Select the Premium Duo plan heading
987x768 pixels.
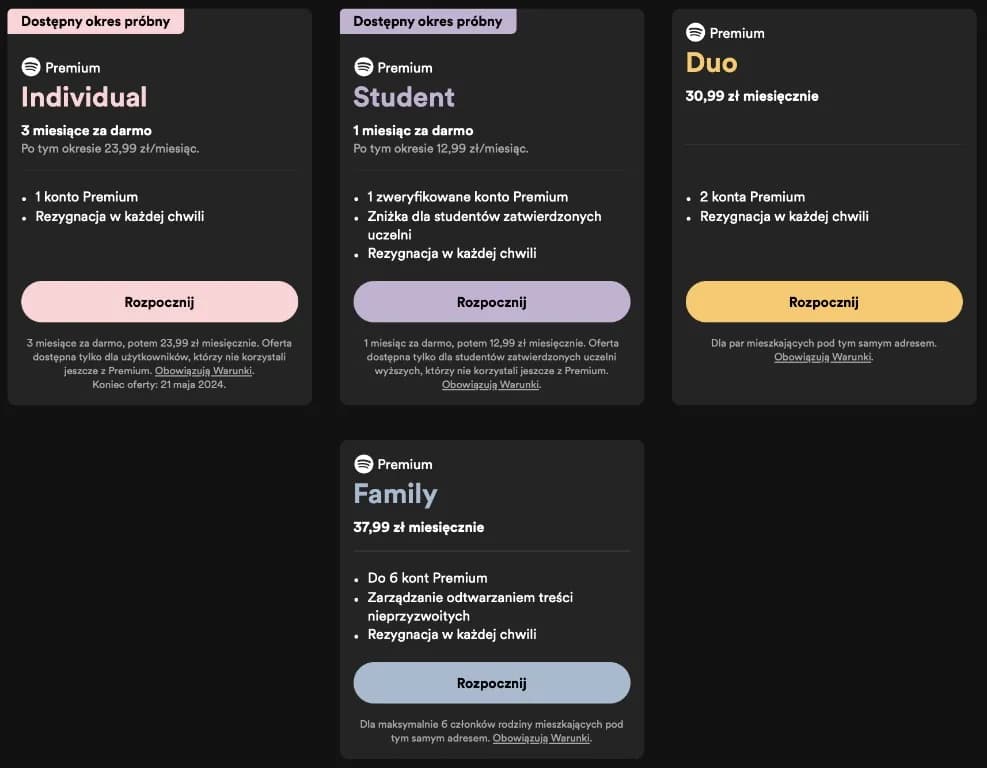point(711,63)
